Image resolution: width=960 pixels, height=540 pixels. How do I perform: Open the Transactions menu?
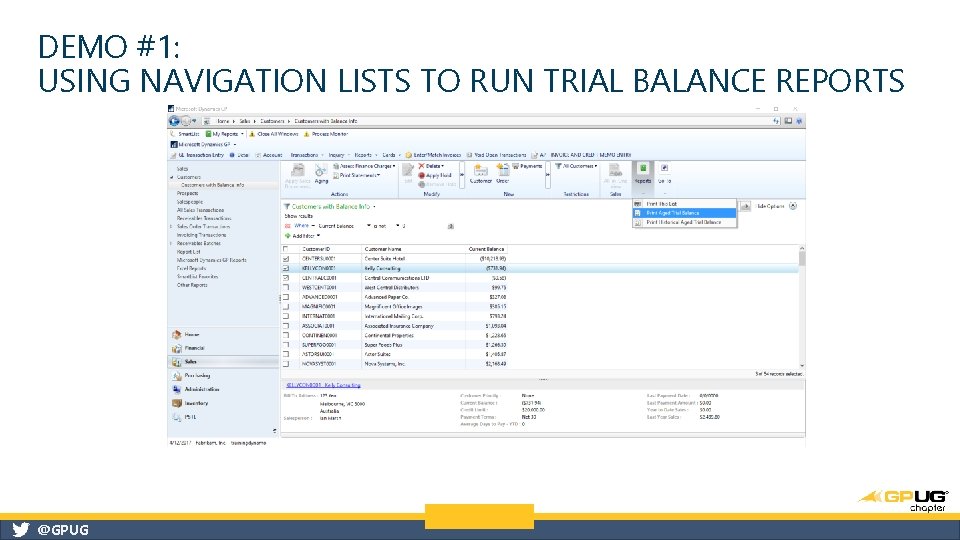click(306, 156)
